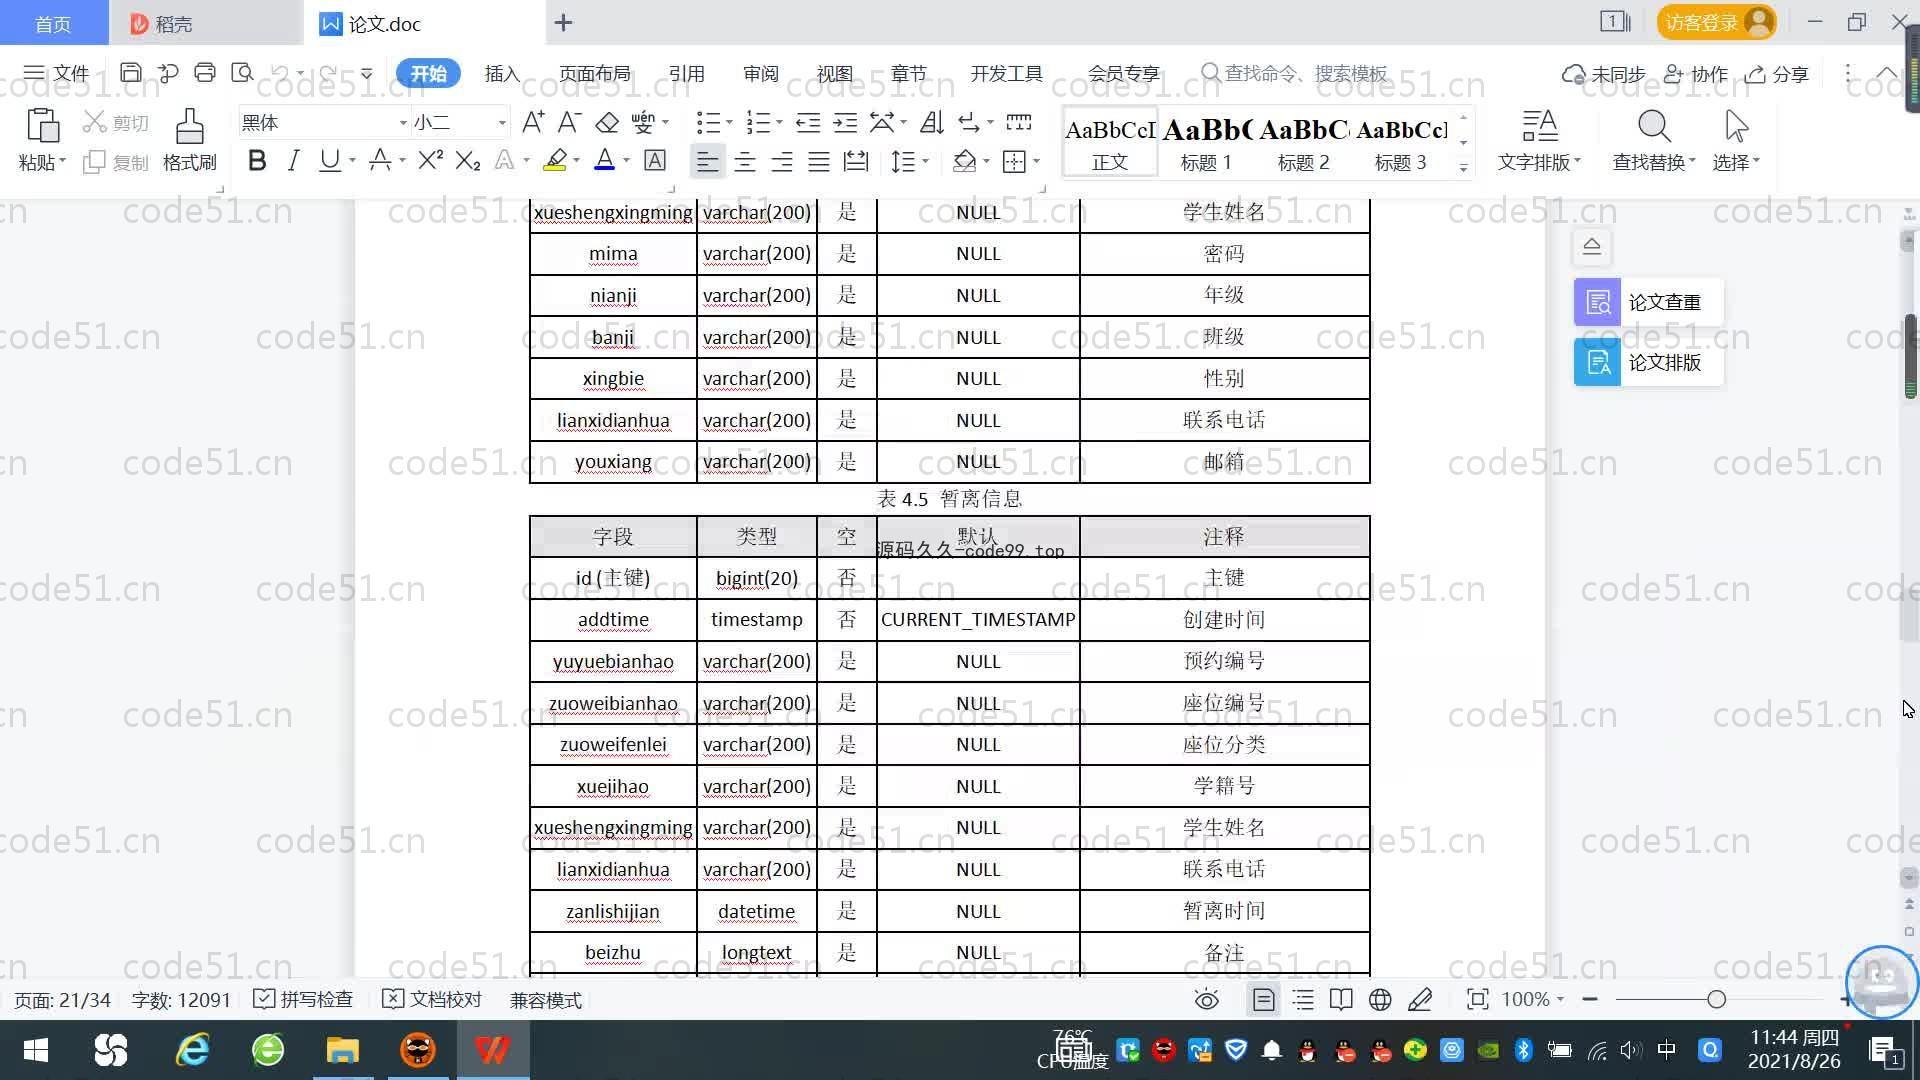Viewport: 1920px width, 1080px height.
Task: Open quick access toolbar customize arrow
Action: (367, 73)
